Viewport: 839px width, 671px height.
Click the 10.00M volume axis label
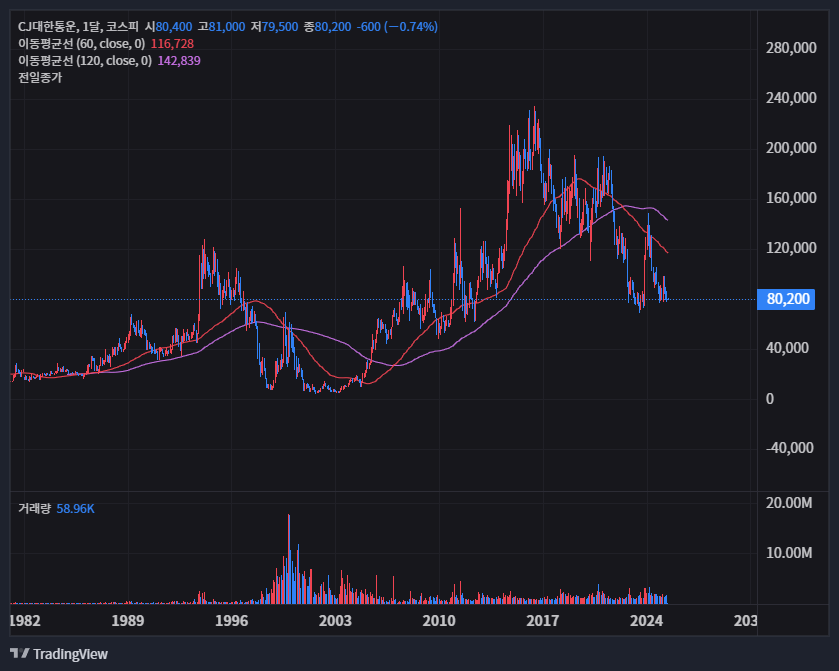pos(789,553)
